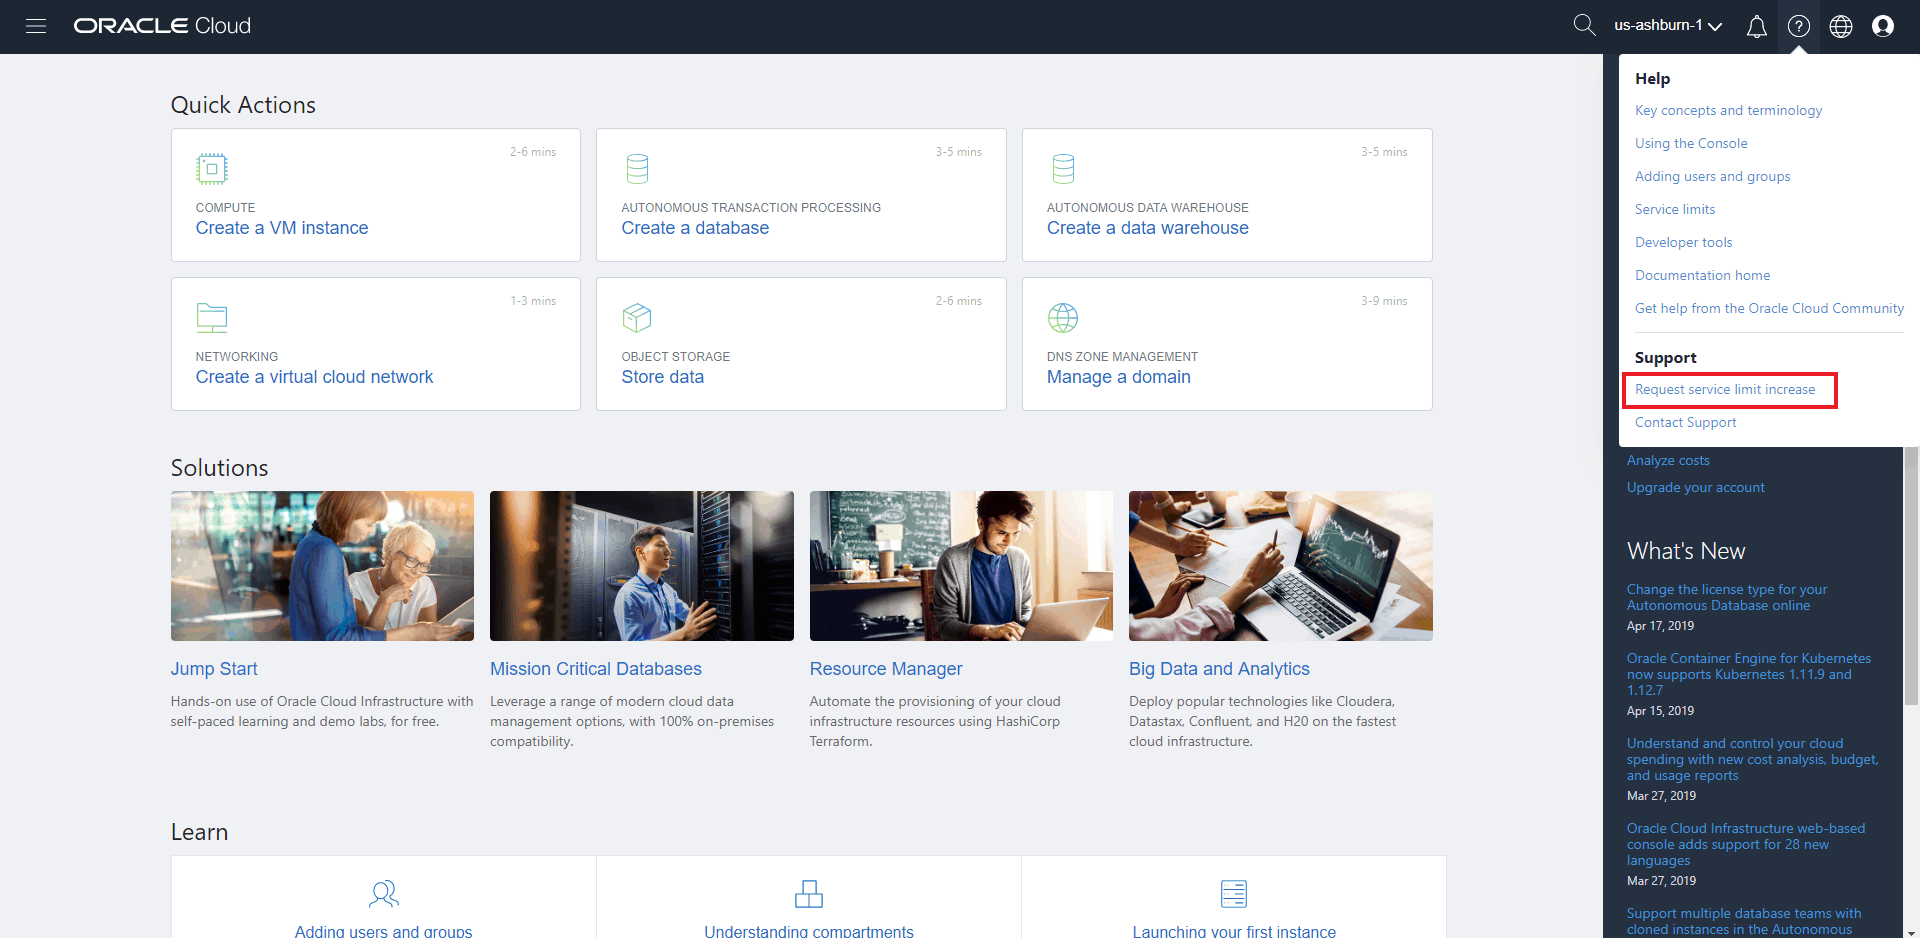Open the Mission Critical Databases thumbnail
Screen dimensions: 1920x938
pos(641,565)
